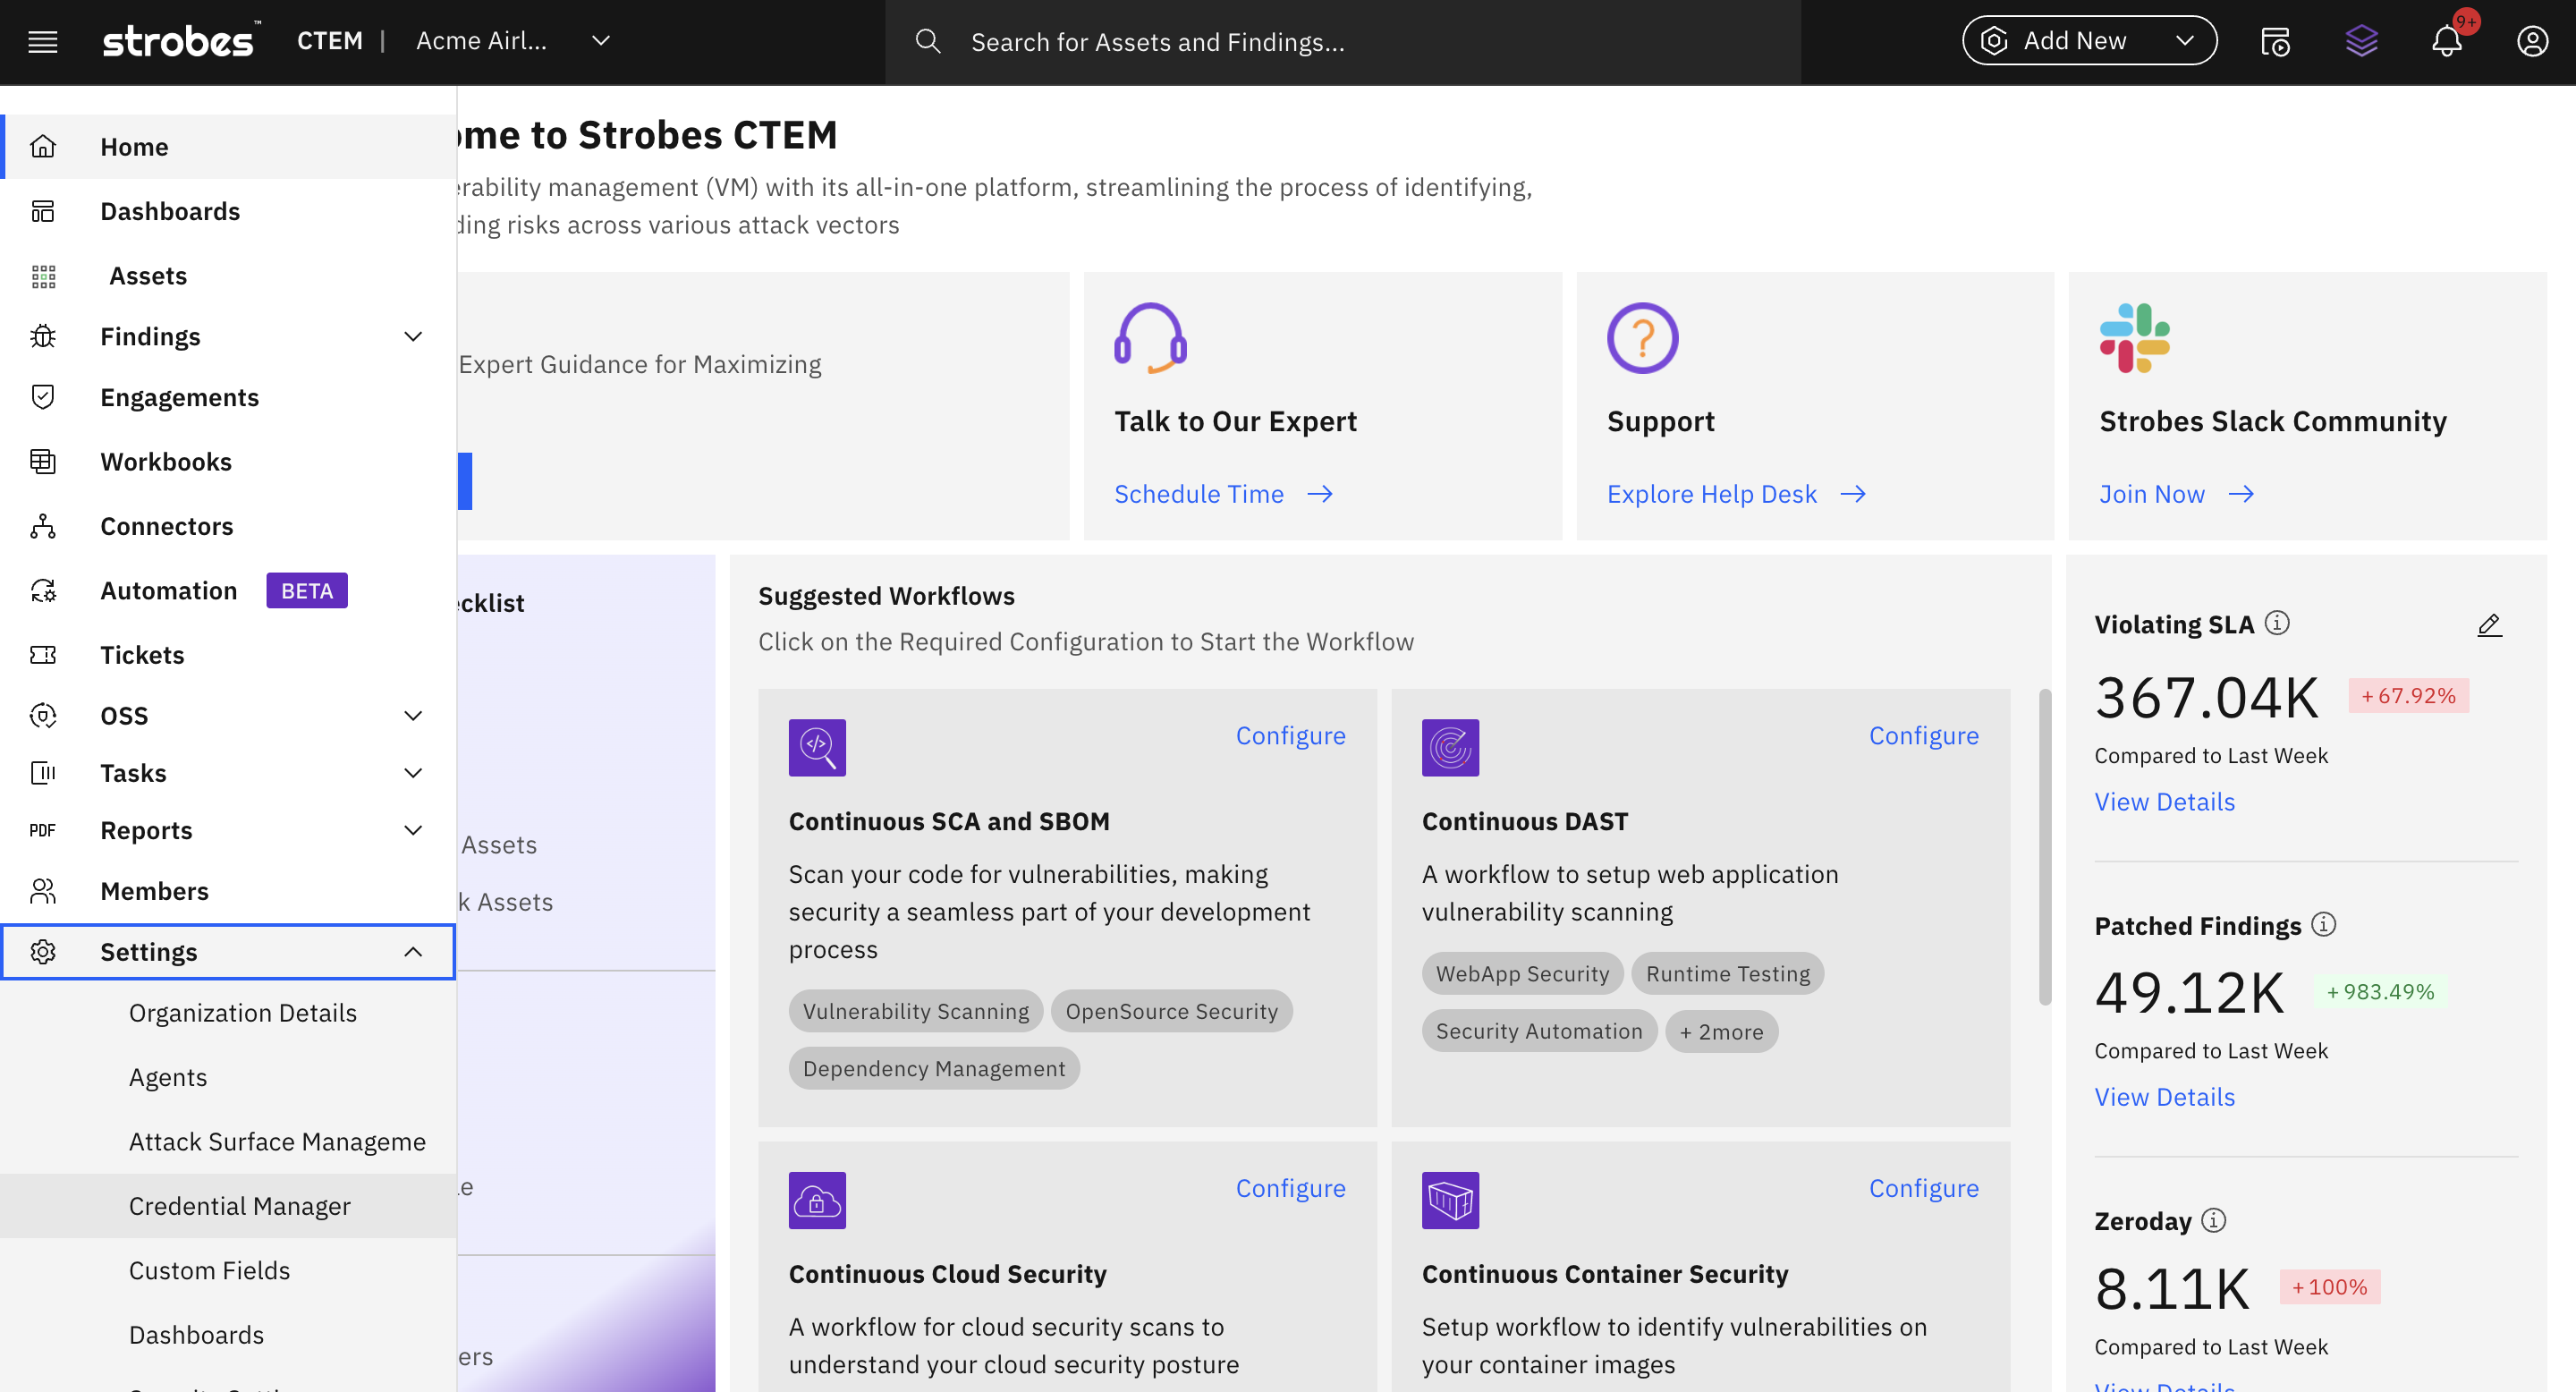2576x1392 pixels.
Task: Click the Settings gear icon
Action: pos(43,952)
